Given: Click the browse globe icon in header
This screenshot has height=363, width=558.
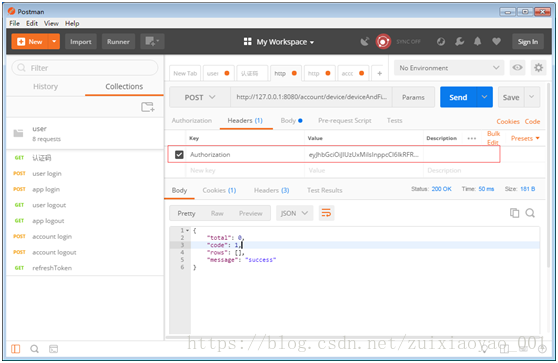Looking at the screenshot, I should pos(441,42).
